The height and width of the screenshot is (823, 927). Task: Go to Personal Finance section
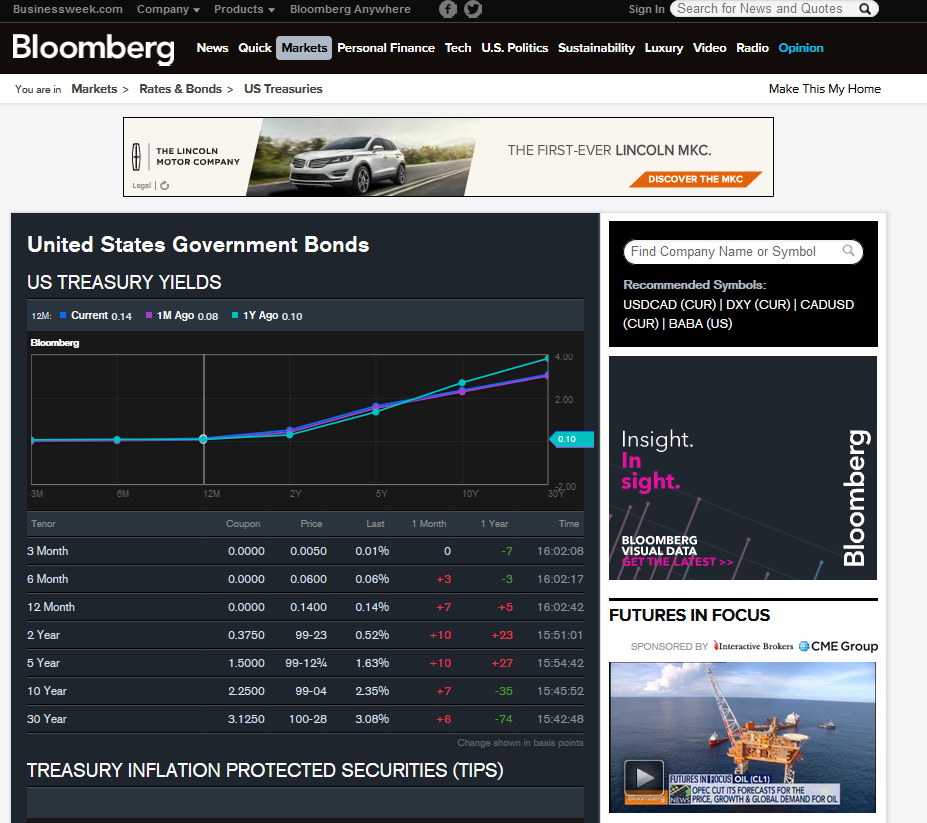coord(386,48)
